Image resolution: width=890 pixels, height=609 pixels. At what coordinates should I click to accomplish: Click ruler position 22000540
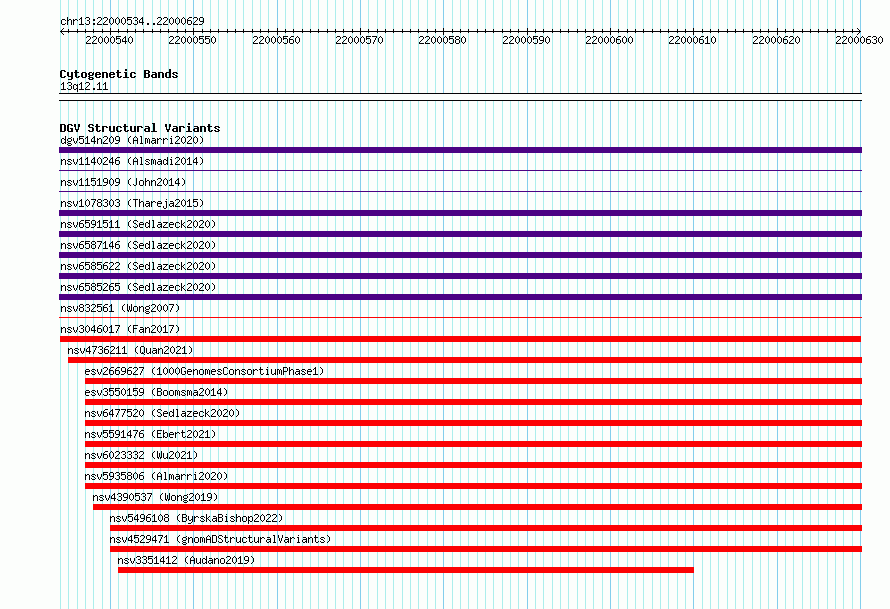pyautogui.click(x=110, y=40)
